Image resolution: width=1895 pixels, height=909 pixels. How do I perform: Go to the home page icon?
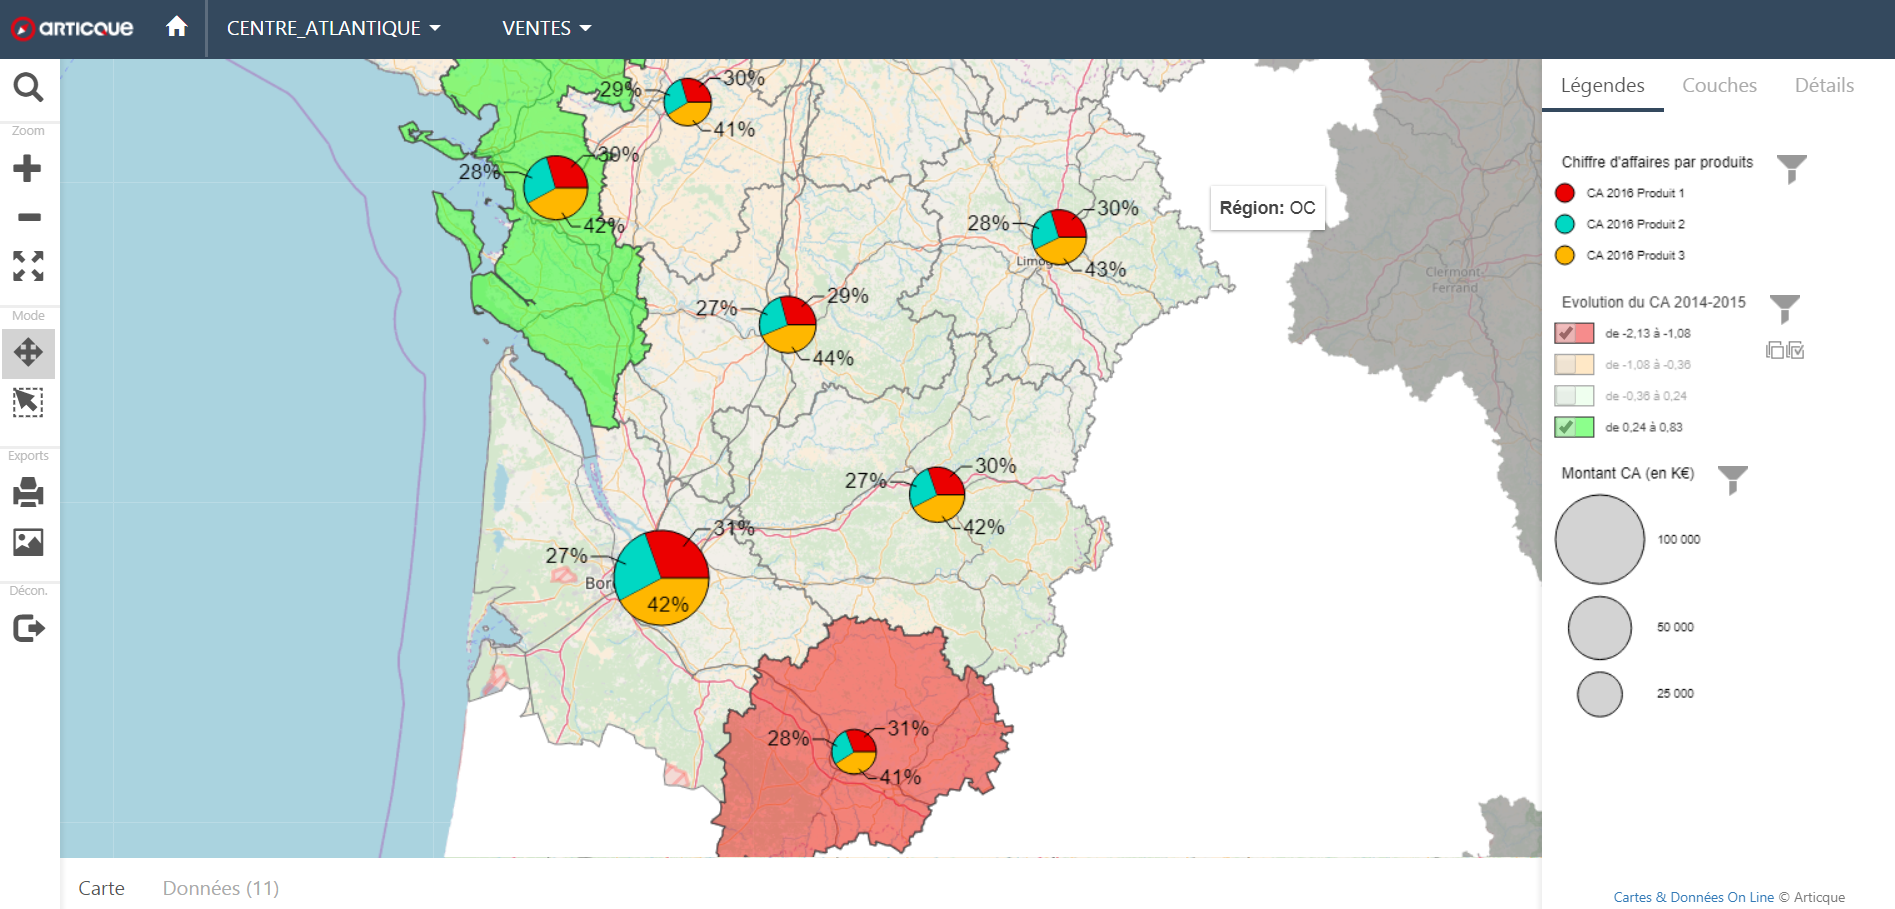pos(177,27)
